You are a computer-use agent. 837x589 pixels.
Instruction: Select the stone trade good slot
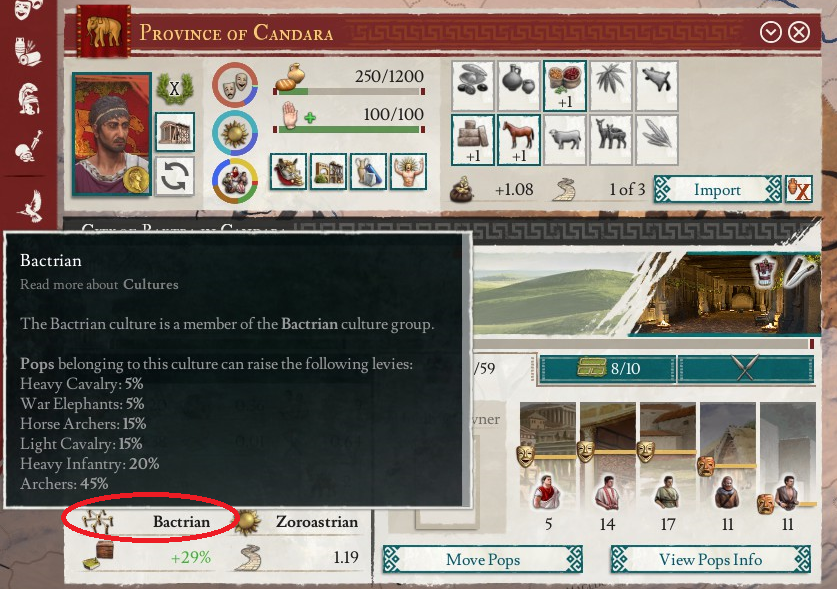coord(472,140)
